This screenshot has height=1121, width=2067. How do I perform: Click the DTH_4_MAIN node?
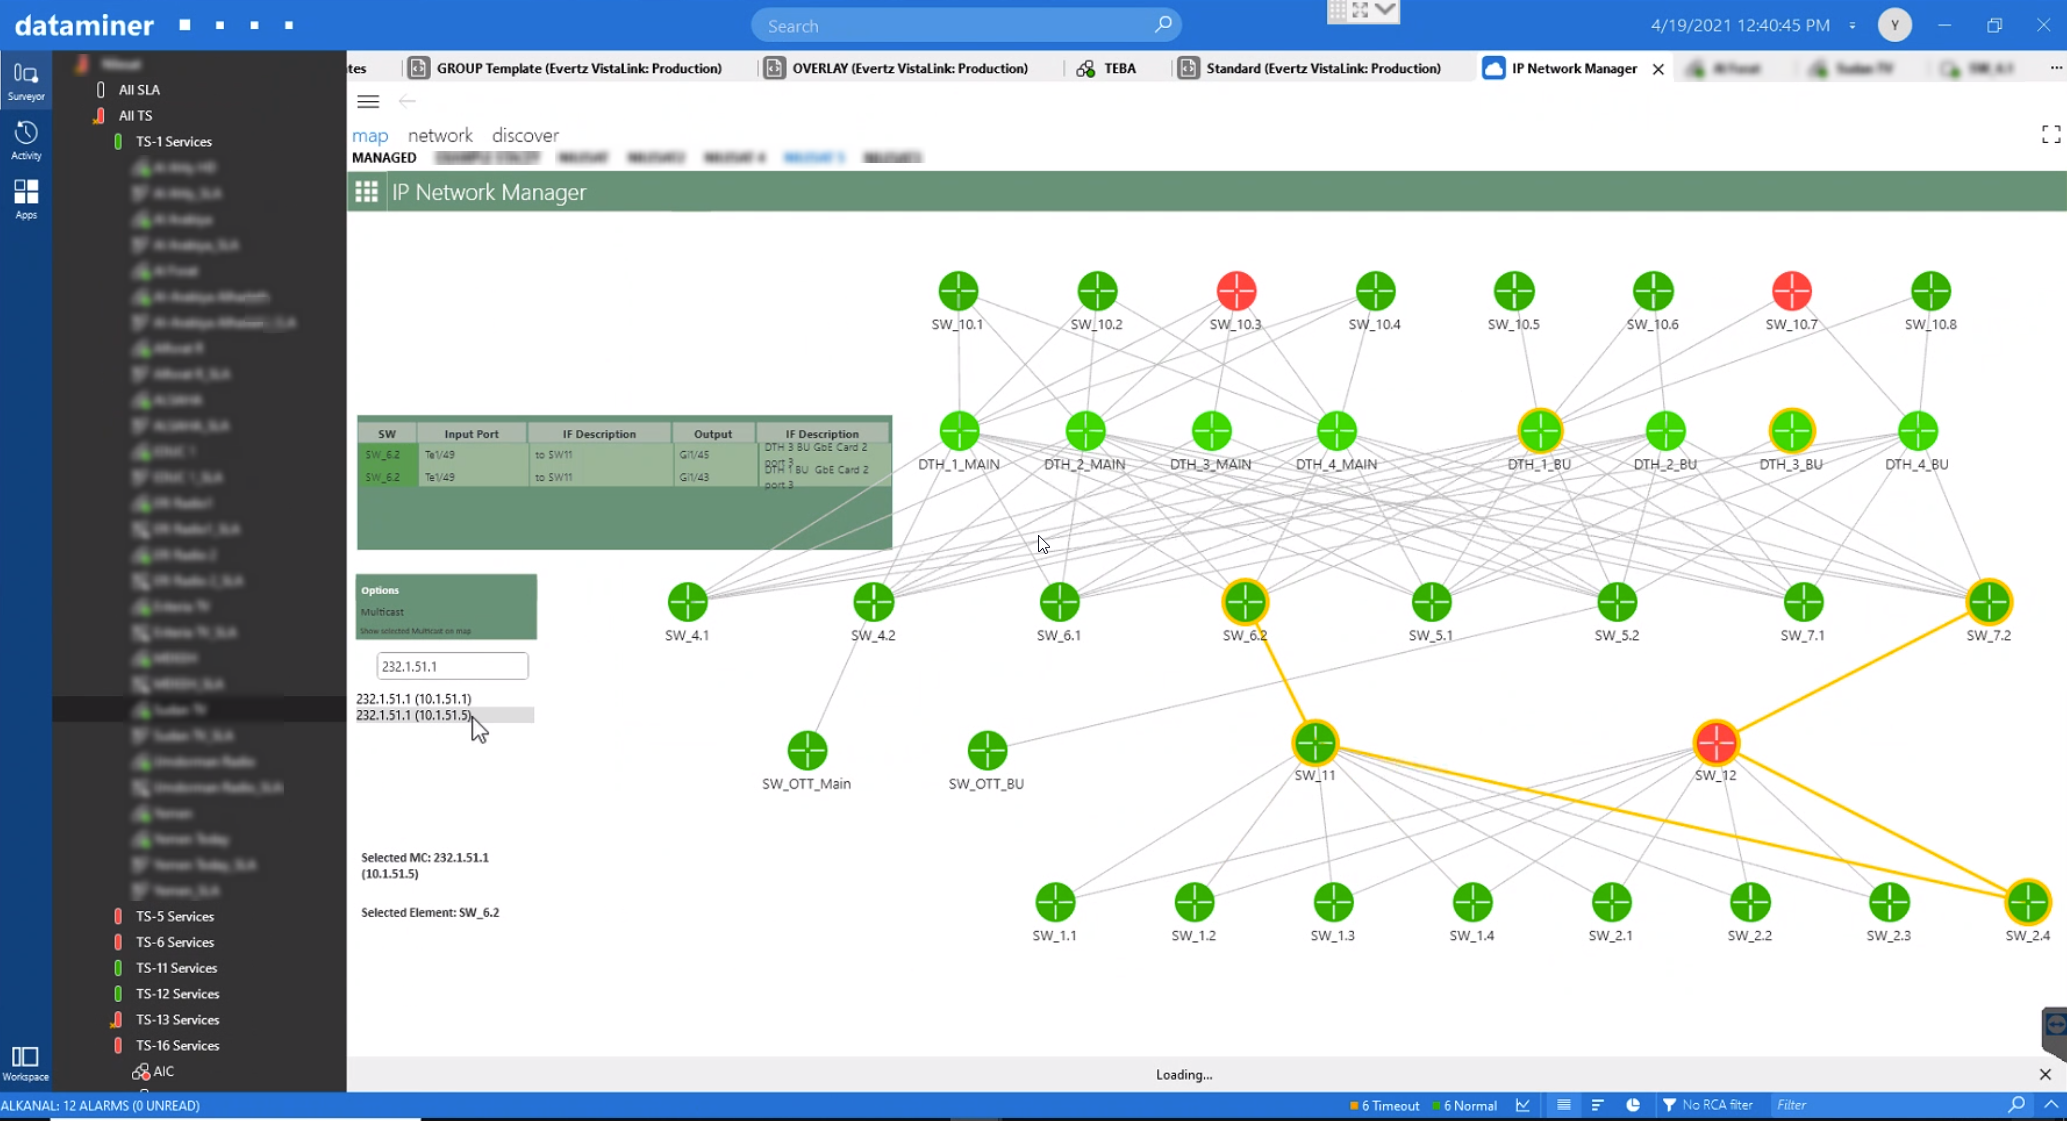click(1337, 431)
